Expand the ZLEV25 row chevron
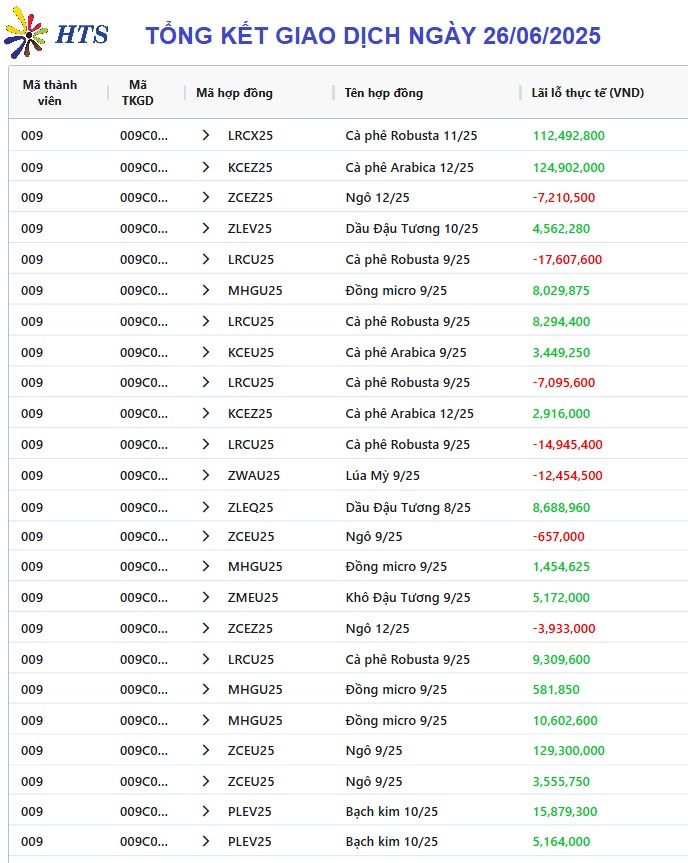This screenshot has height=863, width=688. tap(206, 228)
